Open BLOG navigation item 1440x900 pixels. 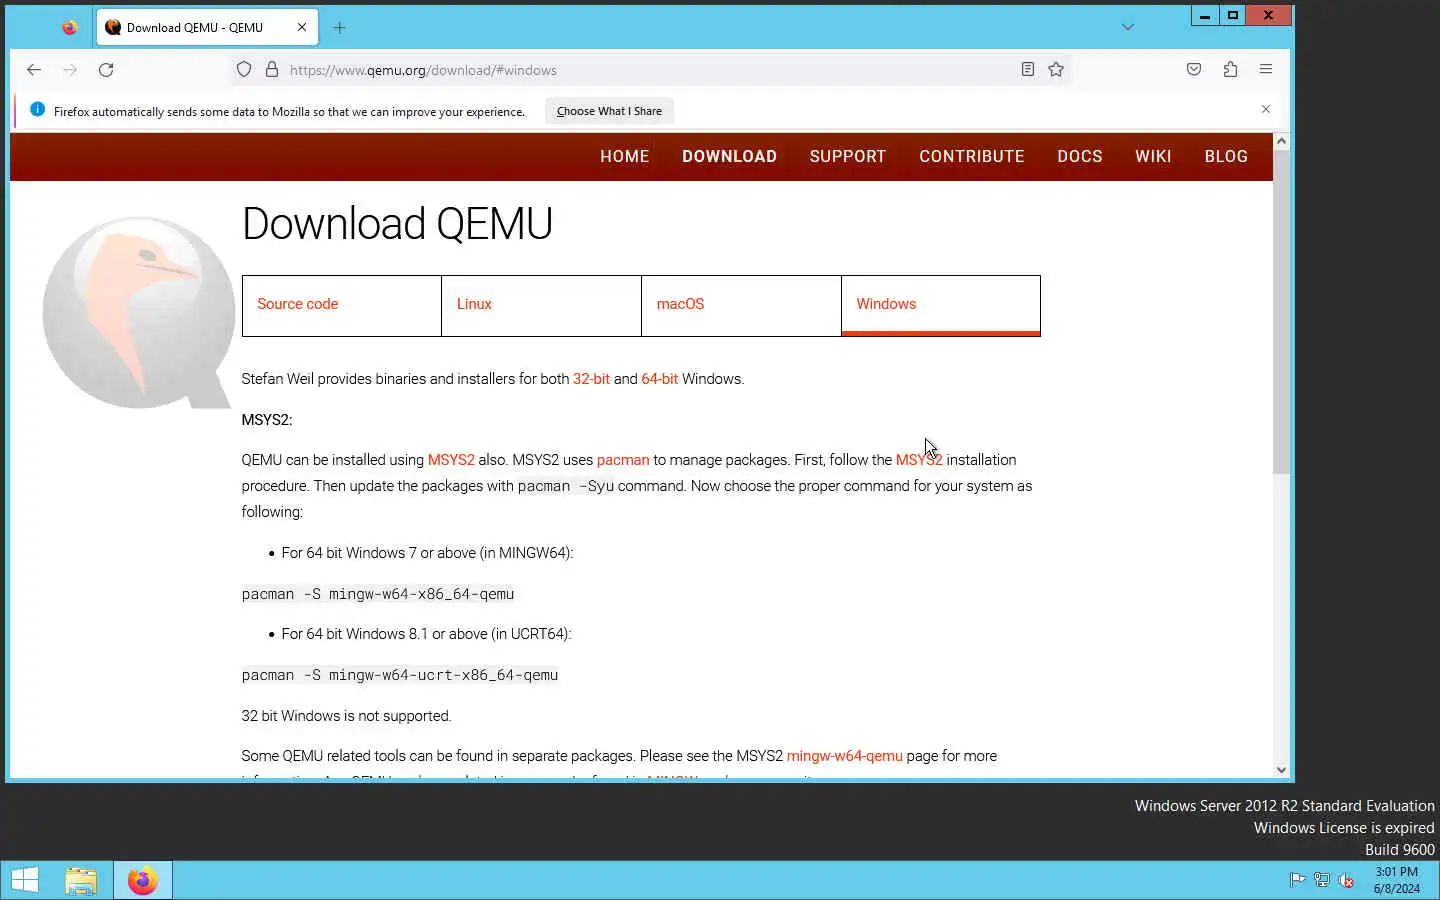[x=1226, y=157]
